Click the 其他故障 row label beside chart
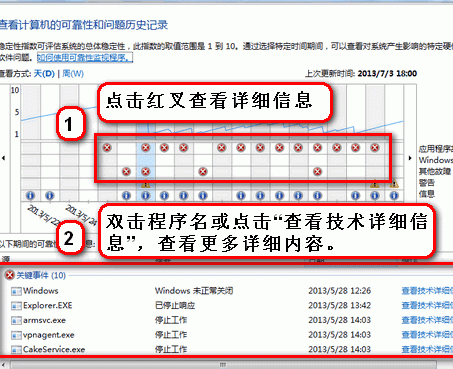Viewport: 453px width, 369px height. pyautogui.click(x=435, y=171)
